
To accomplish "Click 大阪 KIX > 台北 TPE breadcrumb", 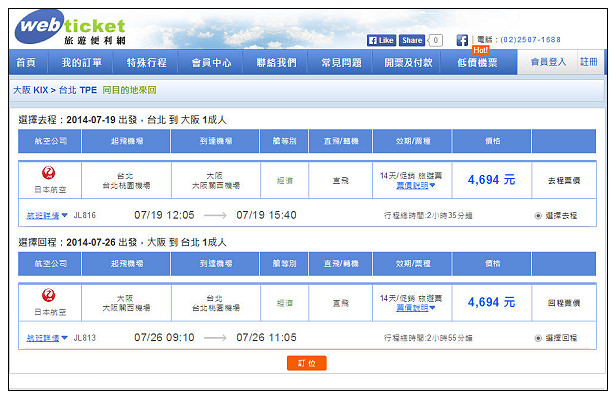I will coord(55,90).
